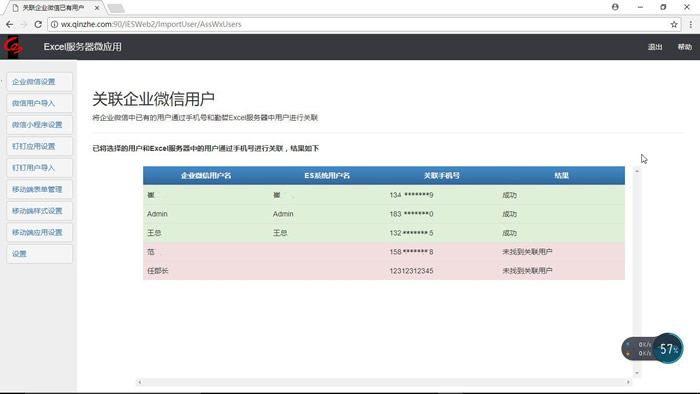
Task: Click the horizontal scrollbar left arrow
Action: (x=140, y=382)
